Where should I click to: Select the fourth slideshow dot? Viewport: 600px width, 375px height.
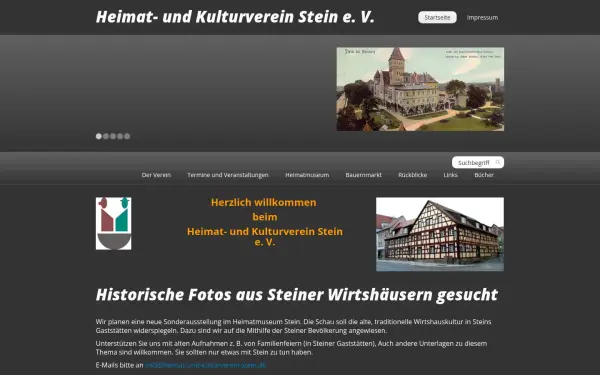click(x=120, y=136)
